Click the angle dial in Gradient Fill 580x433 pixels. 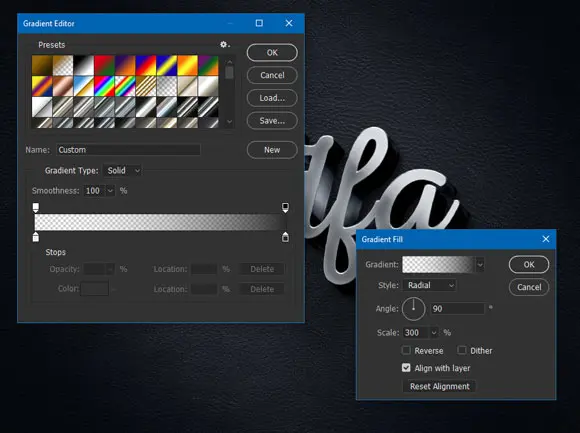414,309
